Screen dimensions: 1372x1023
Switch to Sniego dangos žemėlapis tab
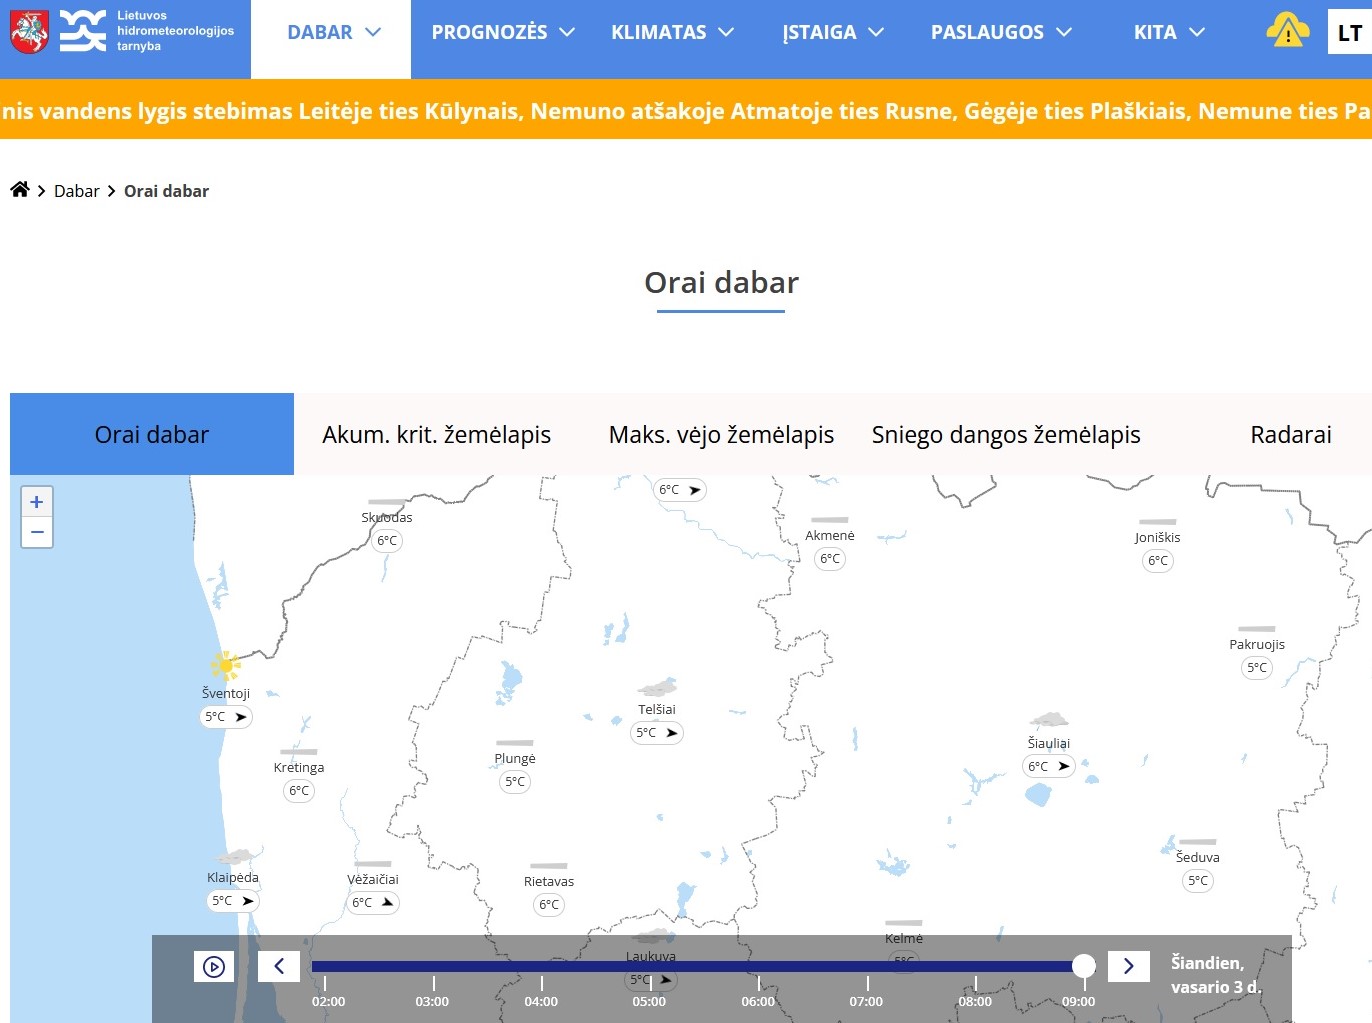click(1006, 434)
